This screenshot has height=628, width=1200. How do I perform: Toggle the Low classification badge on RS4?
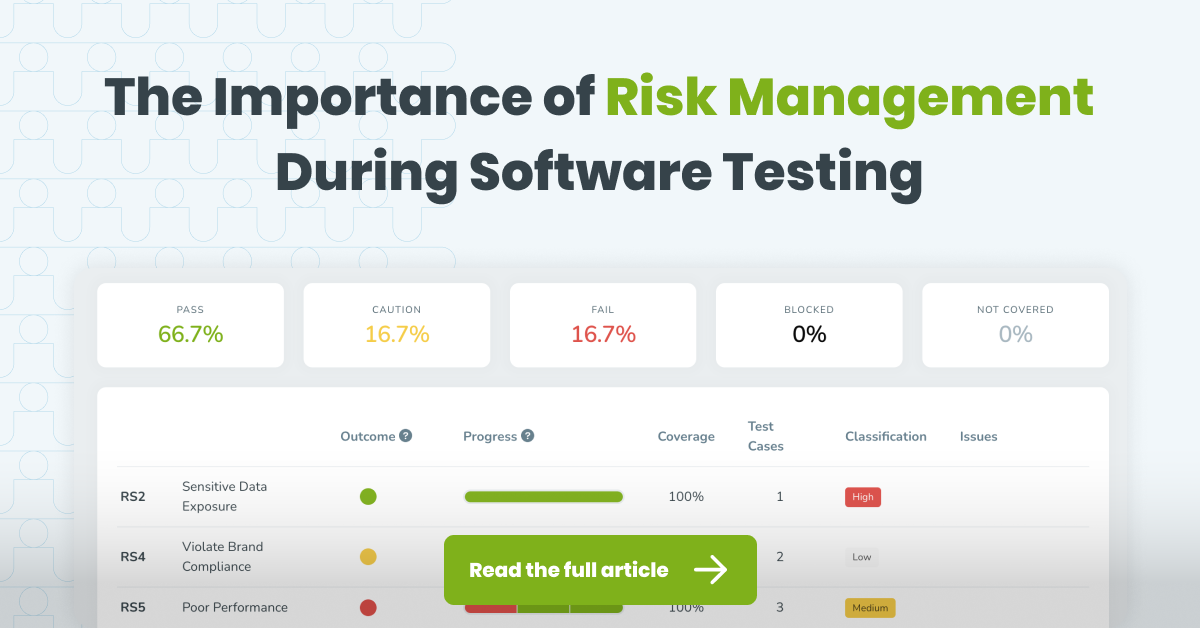tap(861, 557)
